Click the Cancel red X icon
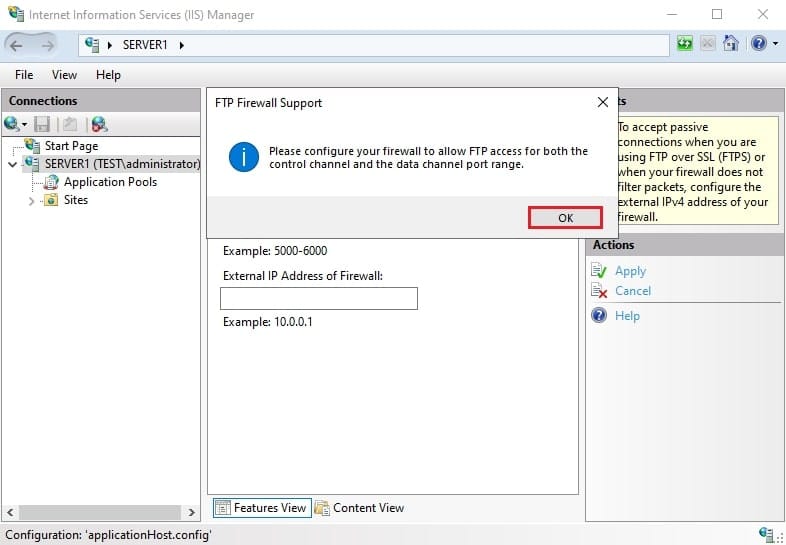This screenshot has width=786, height=545. point(599,290)
